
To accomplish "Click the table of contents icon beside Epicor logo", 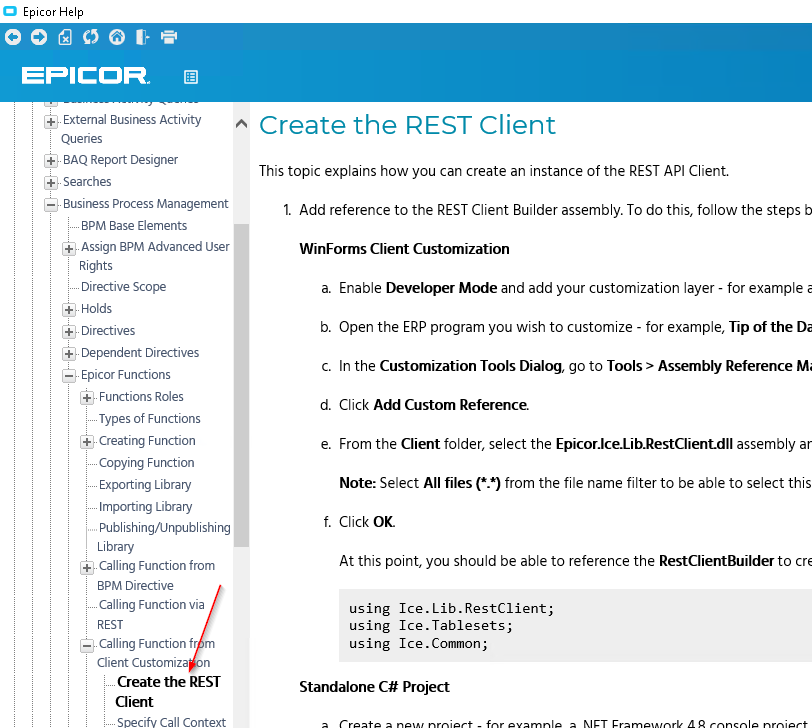I will pos(191,77).
